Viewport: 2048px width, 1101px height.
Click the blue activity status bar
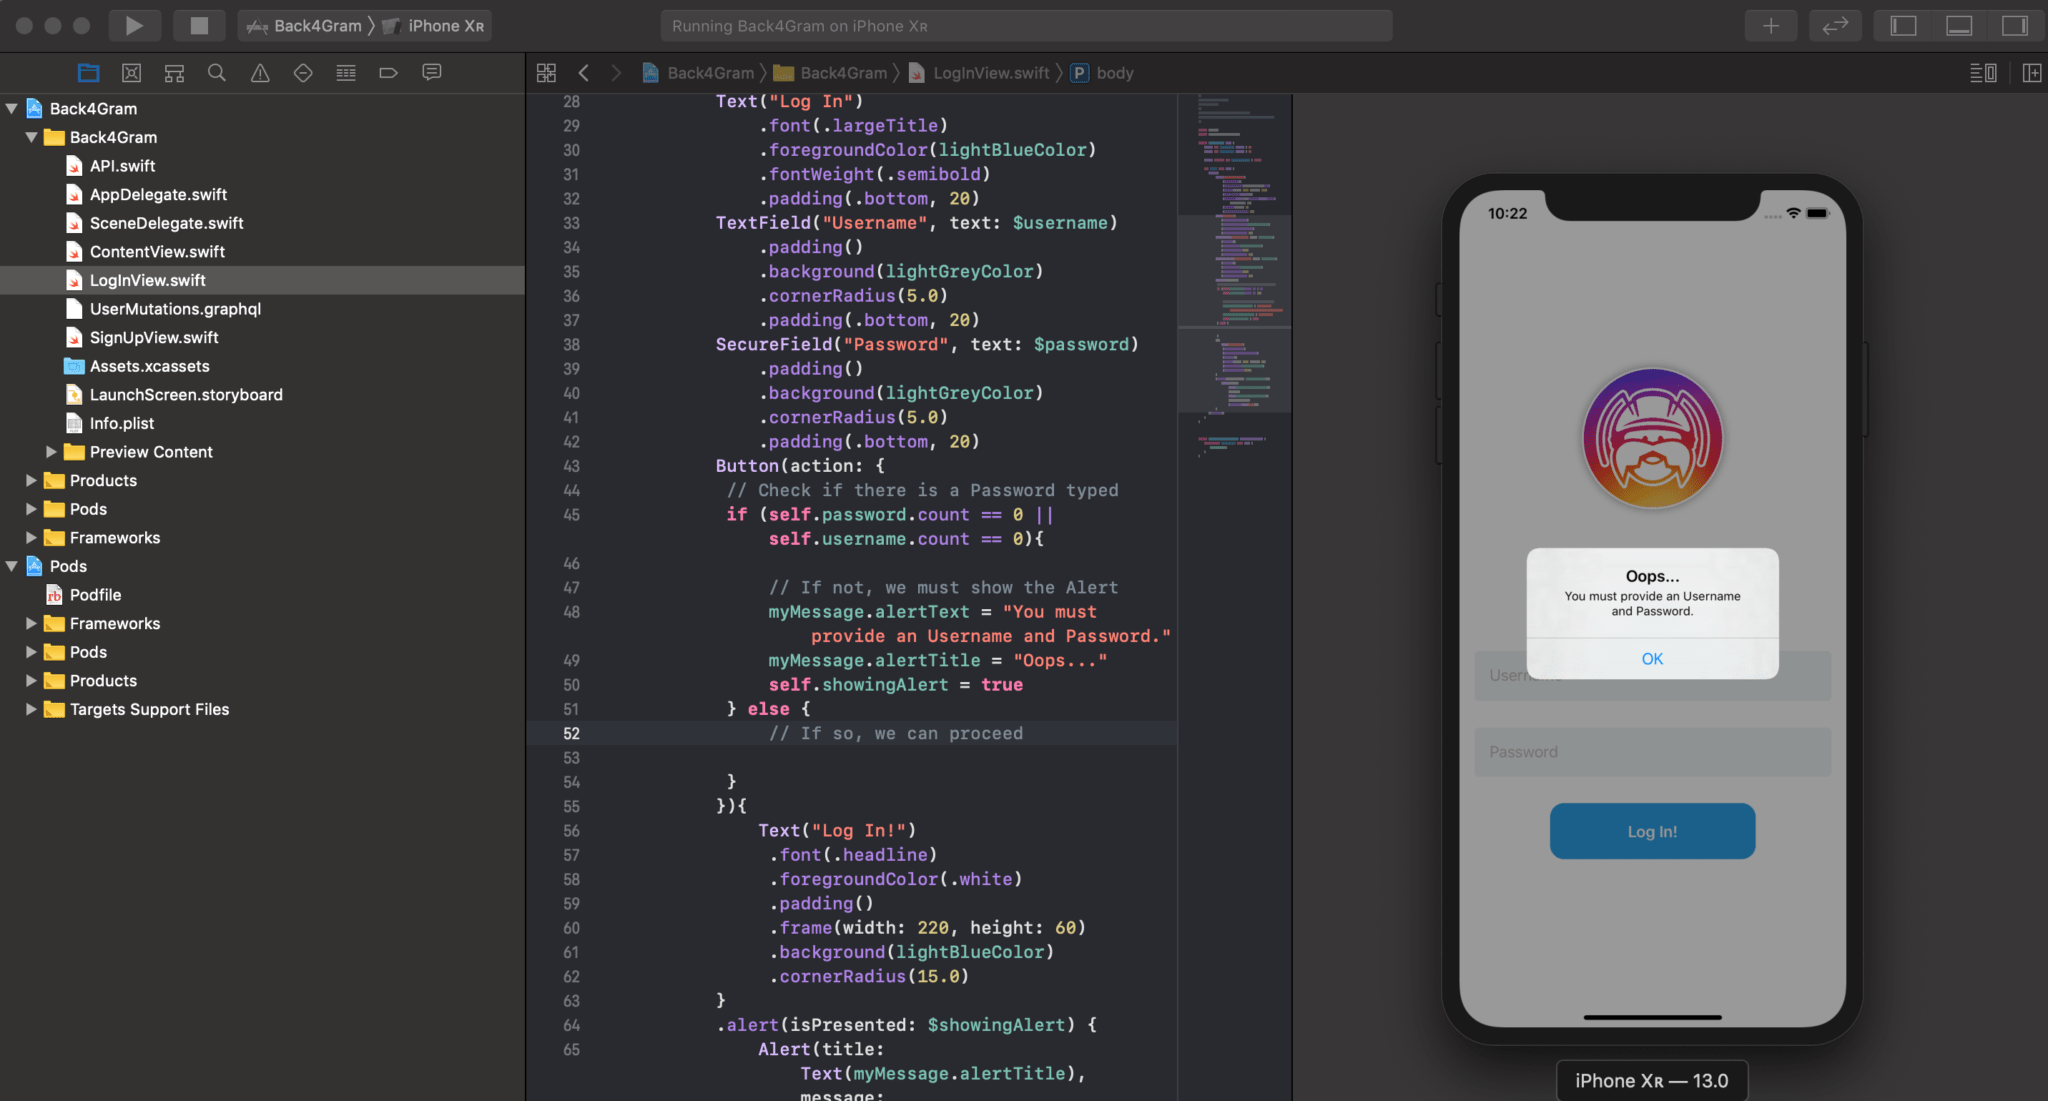pyautogui.click(x=1024, y=25)
